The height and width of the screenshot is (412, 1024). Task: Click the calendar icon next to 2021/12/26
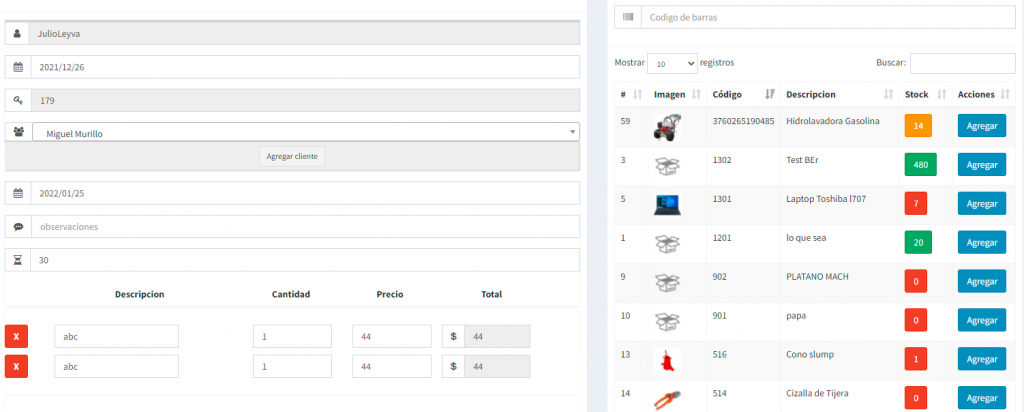pyautogui.click(x=18, y=67)
